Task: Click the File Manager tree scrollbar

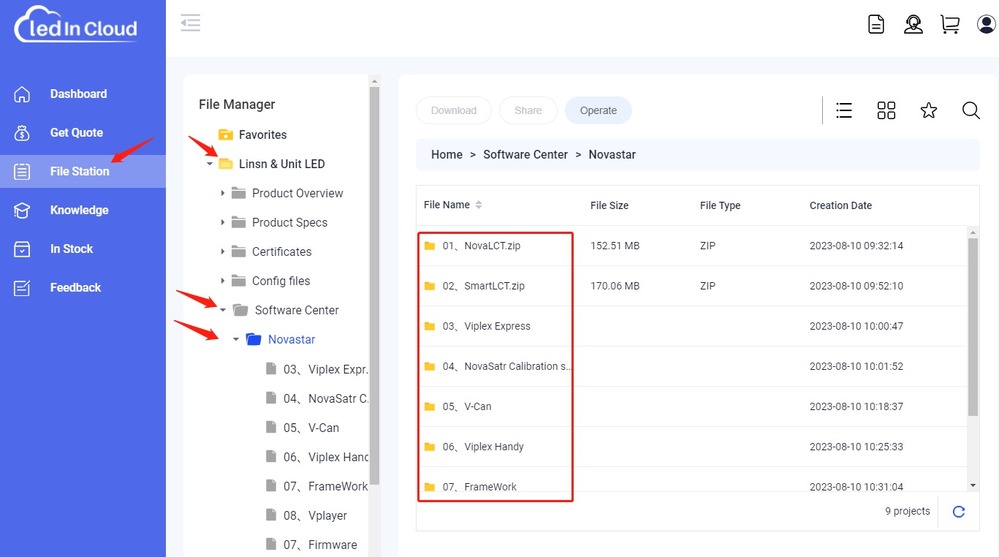Action: (x=375, y=286)
